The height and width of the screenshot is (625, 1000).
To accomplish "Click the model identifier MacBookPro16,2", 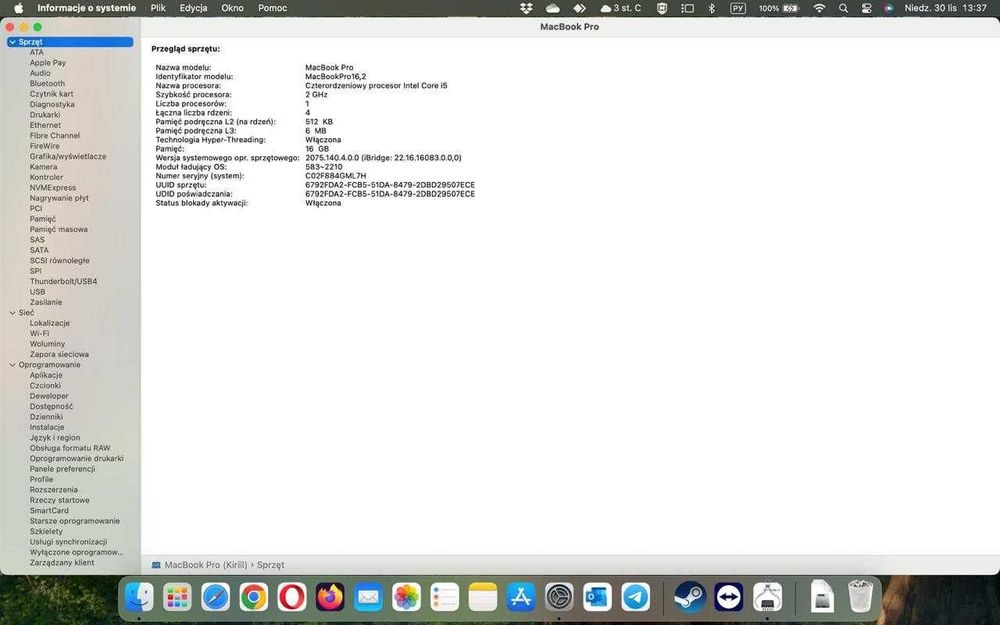I will tap(335, 77).
